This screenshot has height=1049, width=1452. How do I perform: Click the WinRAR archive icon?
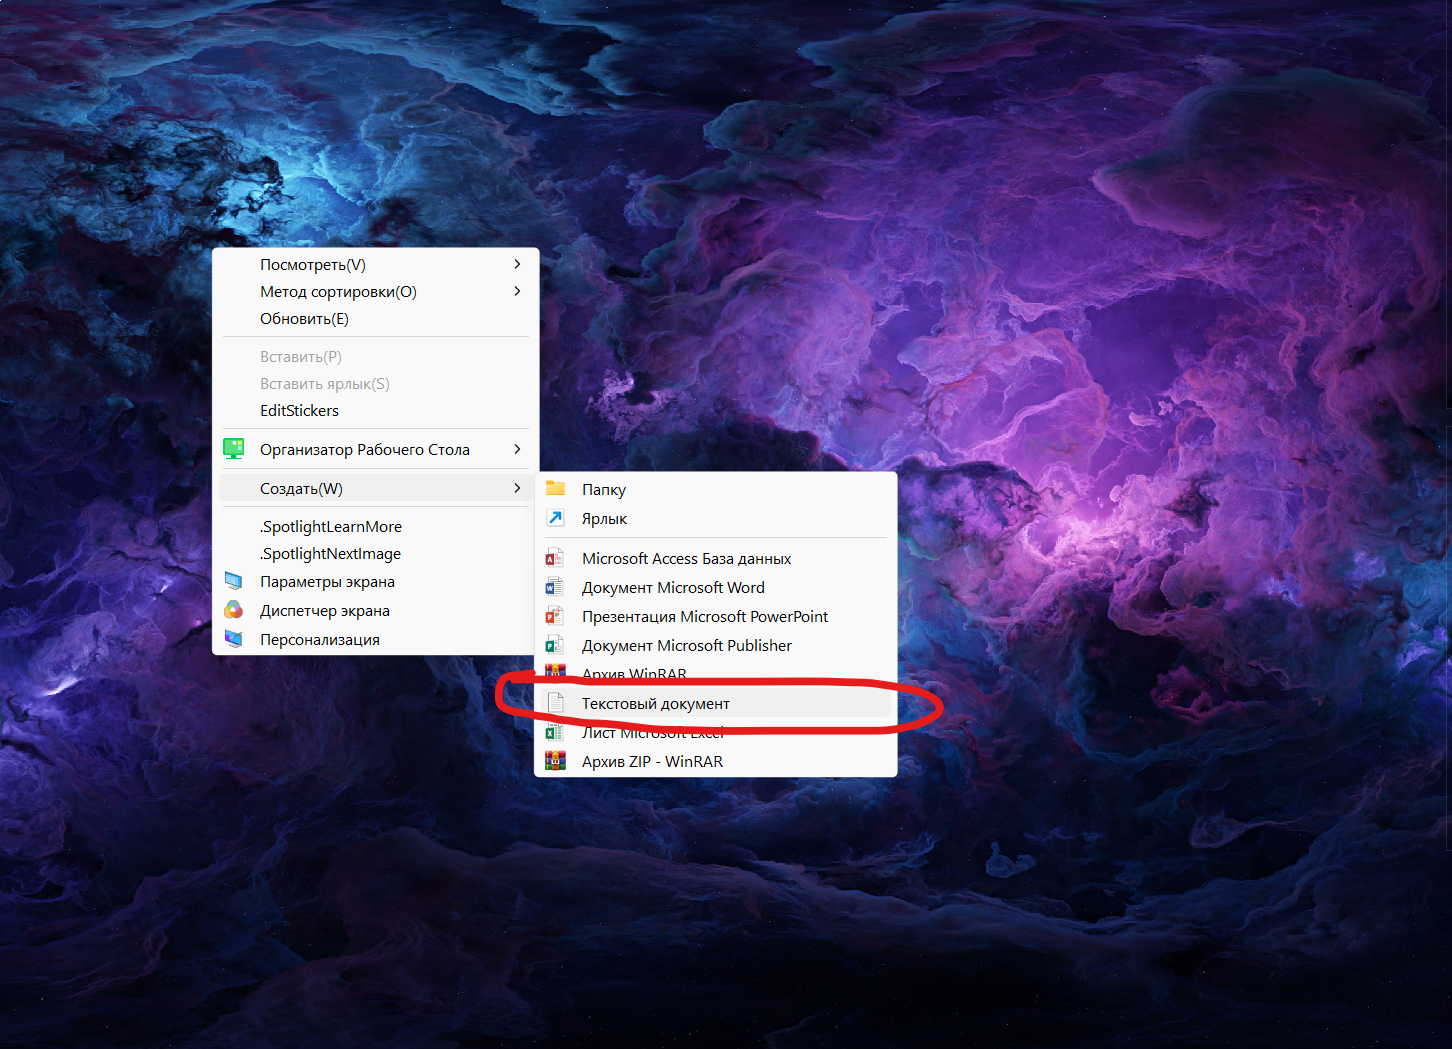tap(555, 673)
